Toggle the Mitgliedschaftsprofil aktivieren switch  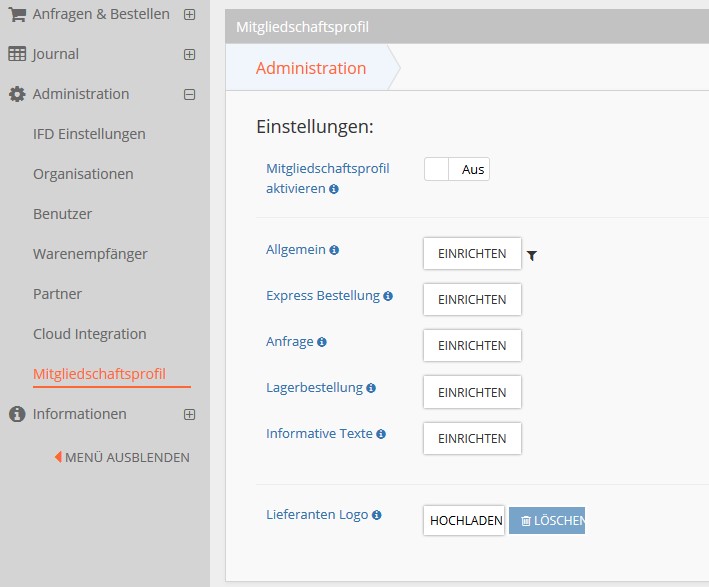[x=457, y=169]
